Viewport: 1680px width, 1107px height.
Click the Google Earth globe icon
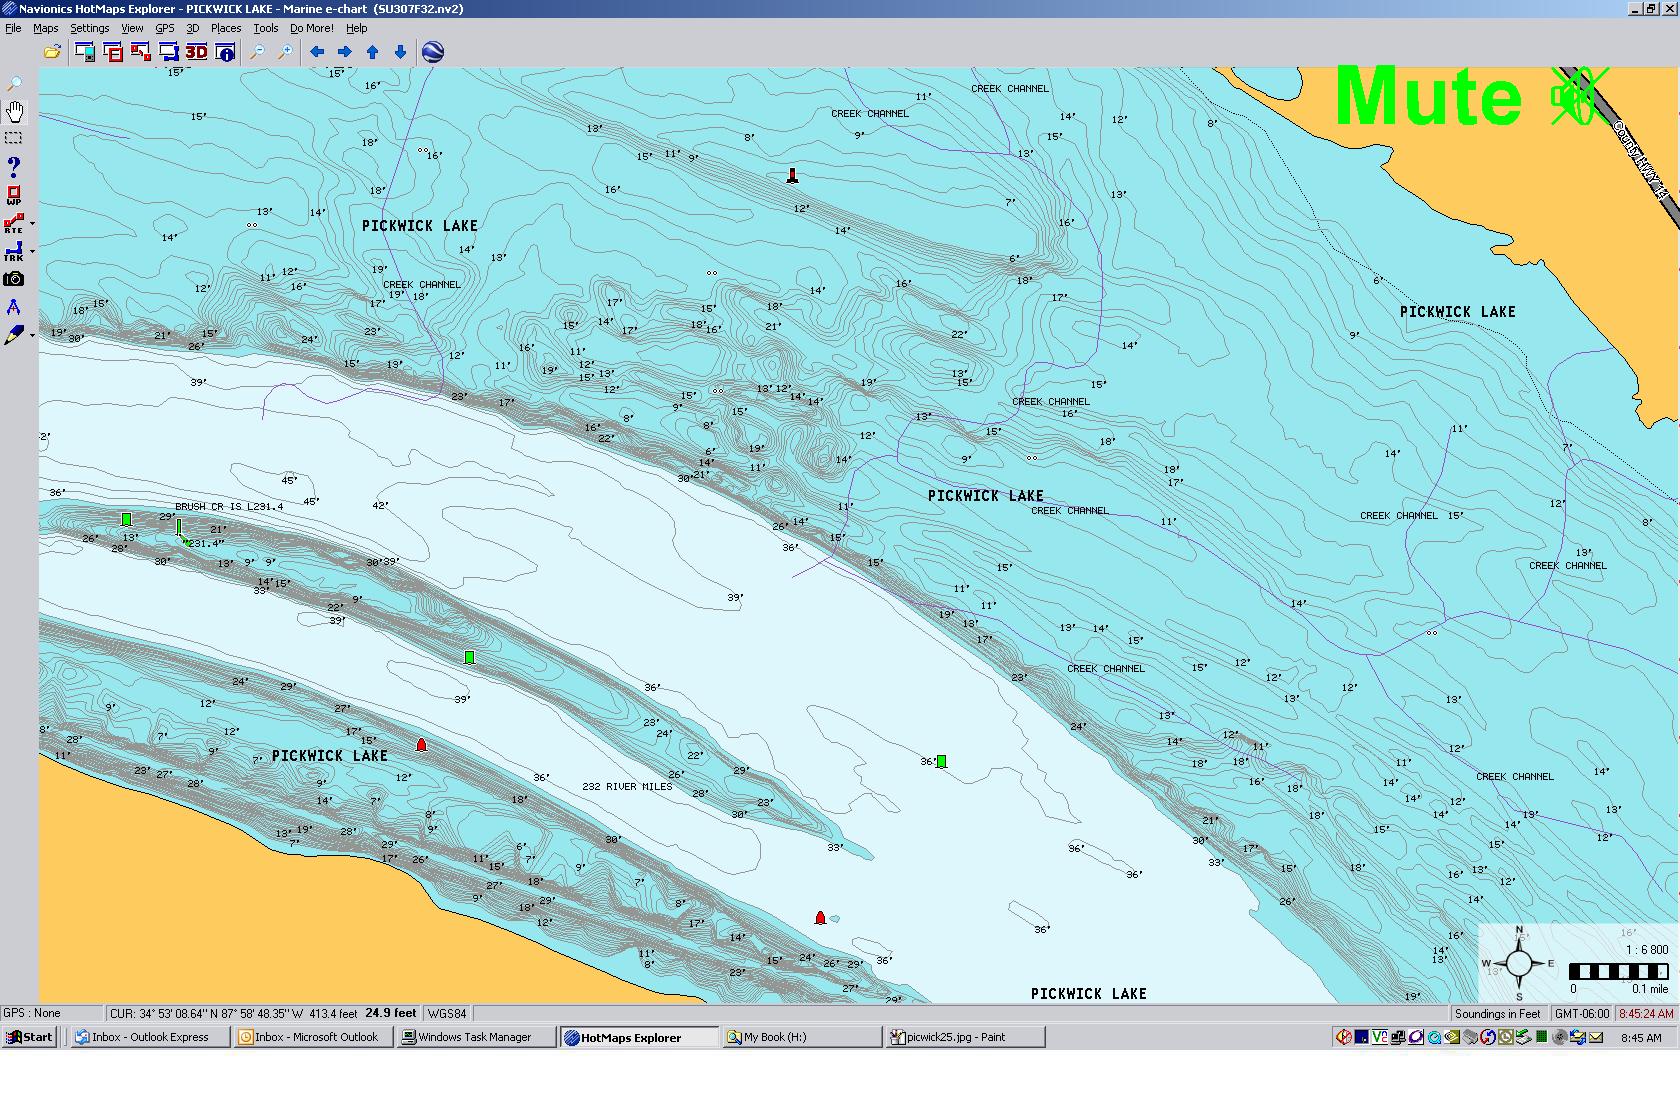[x=433, y=52]
